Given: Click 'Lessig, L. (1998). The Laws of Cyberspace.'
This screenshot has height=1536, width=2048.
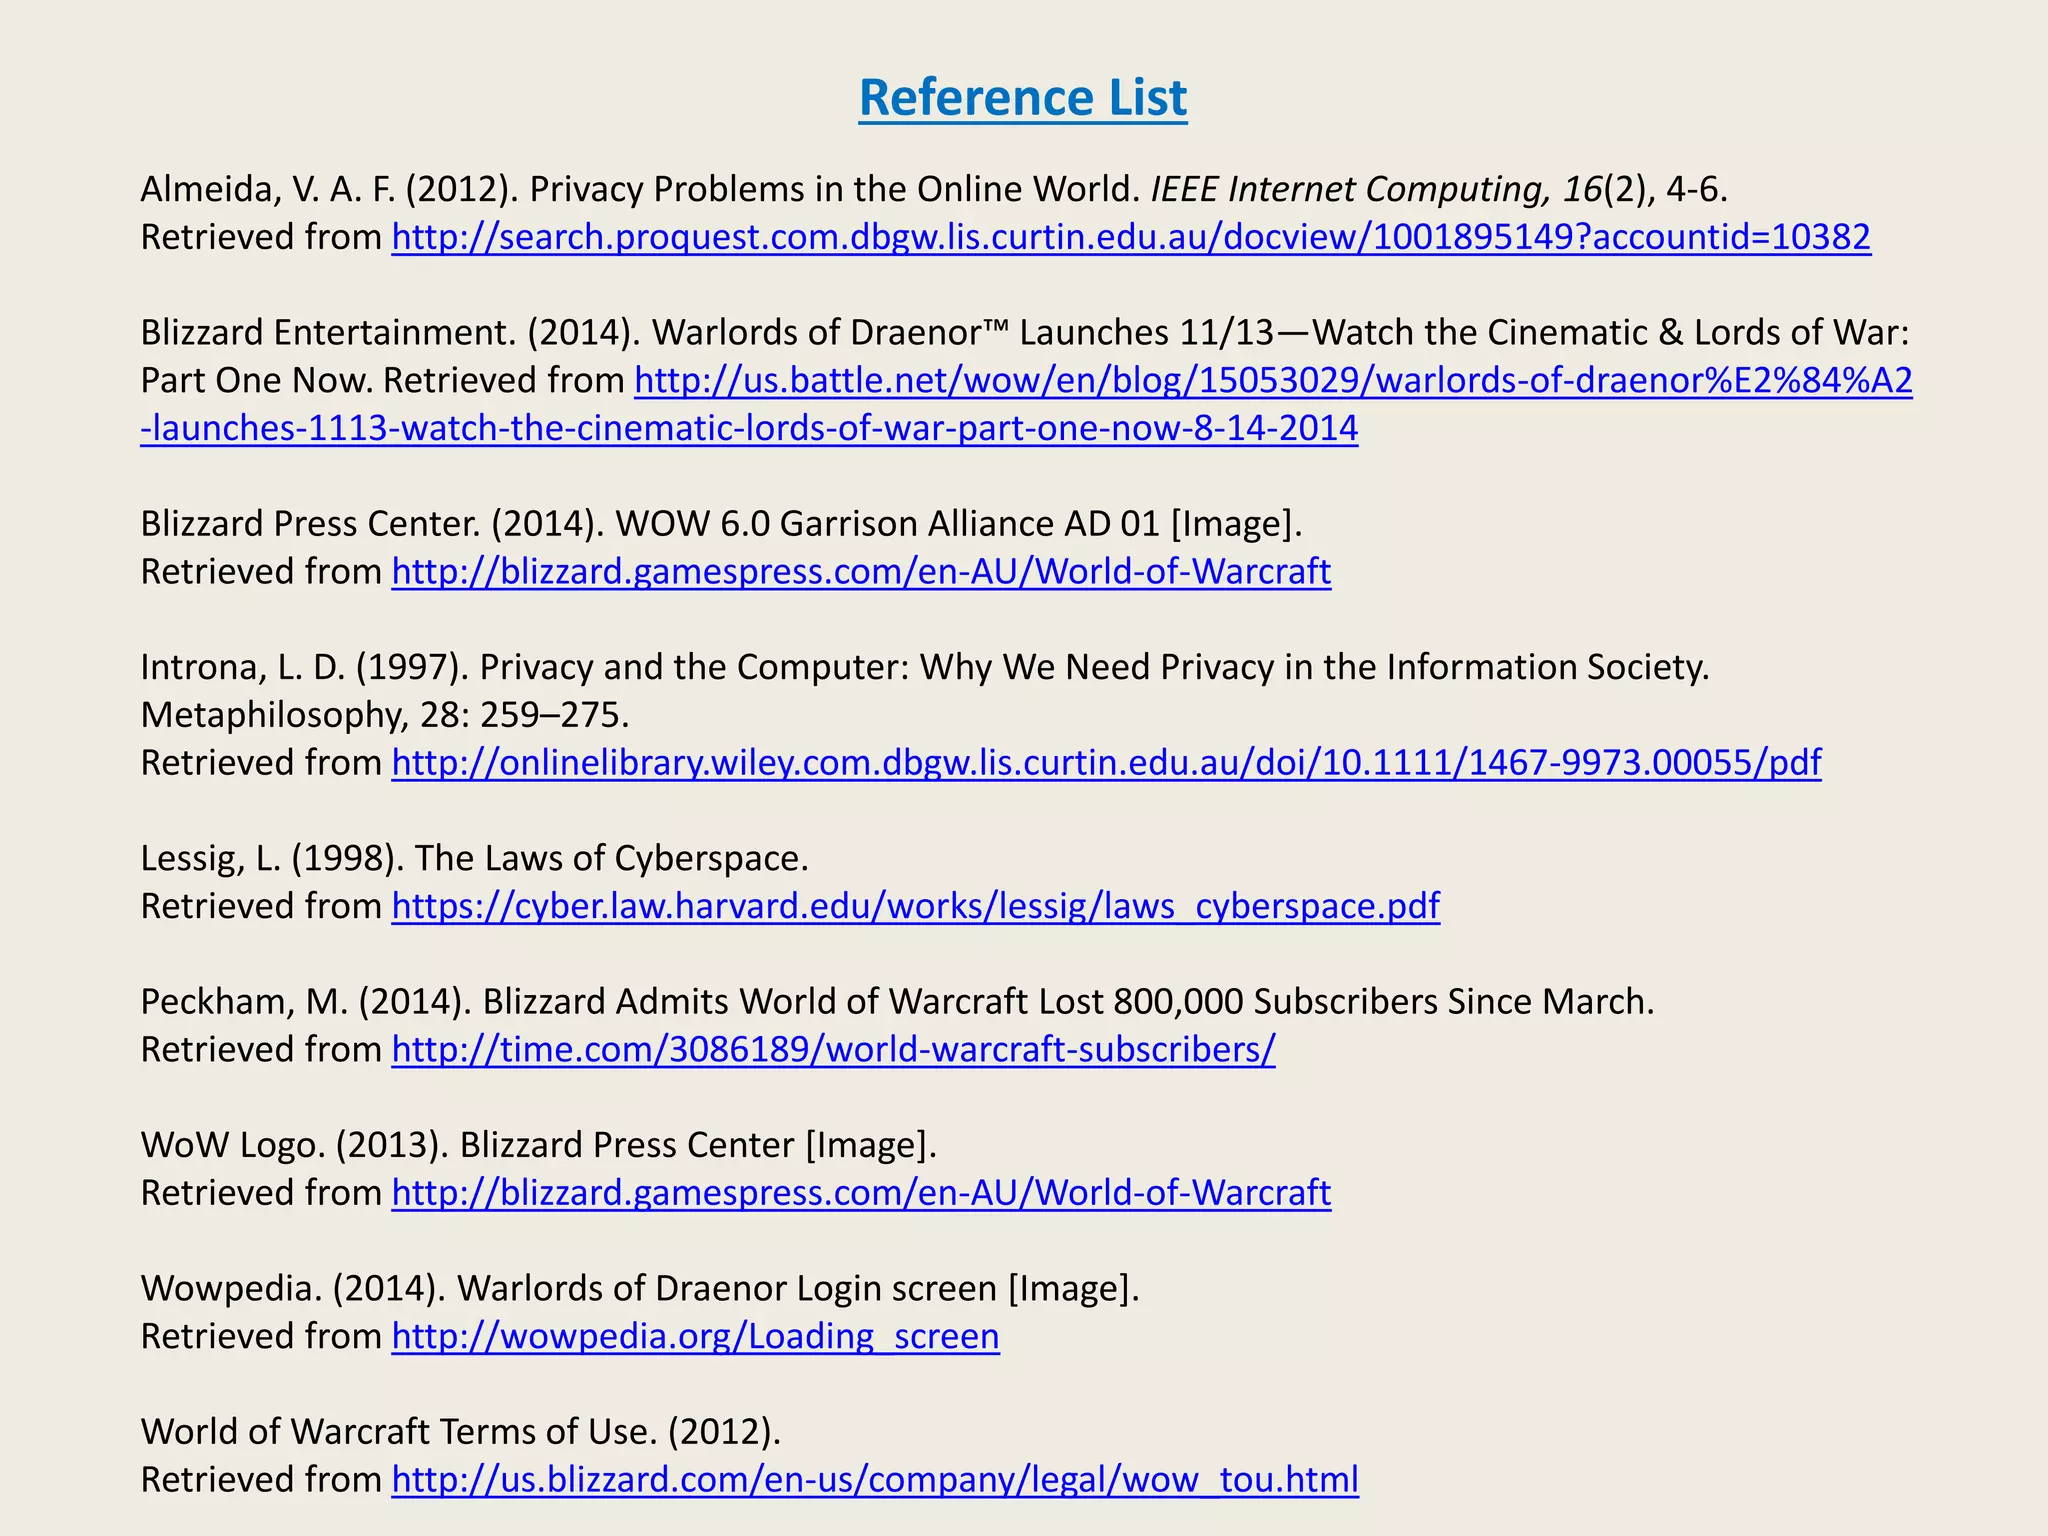Looking at the screenshot, I should (474, 857).
